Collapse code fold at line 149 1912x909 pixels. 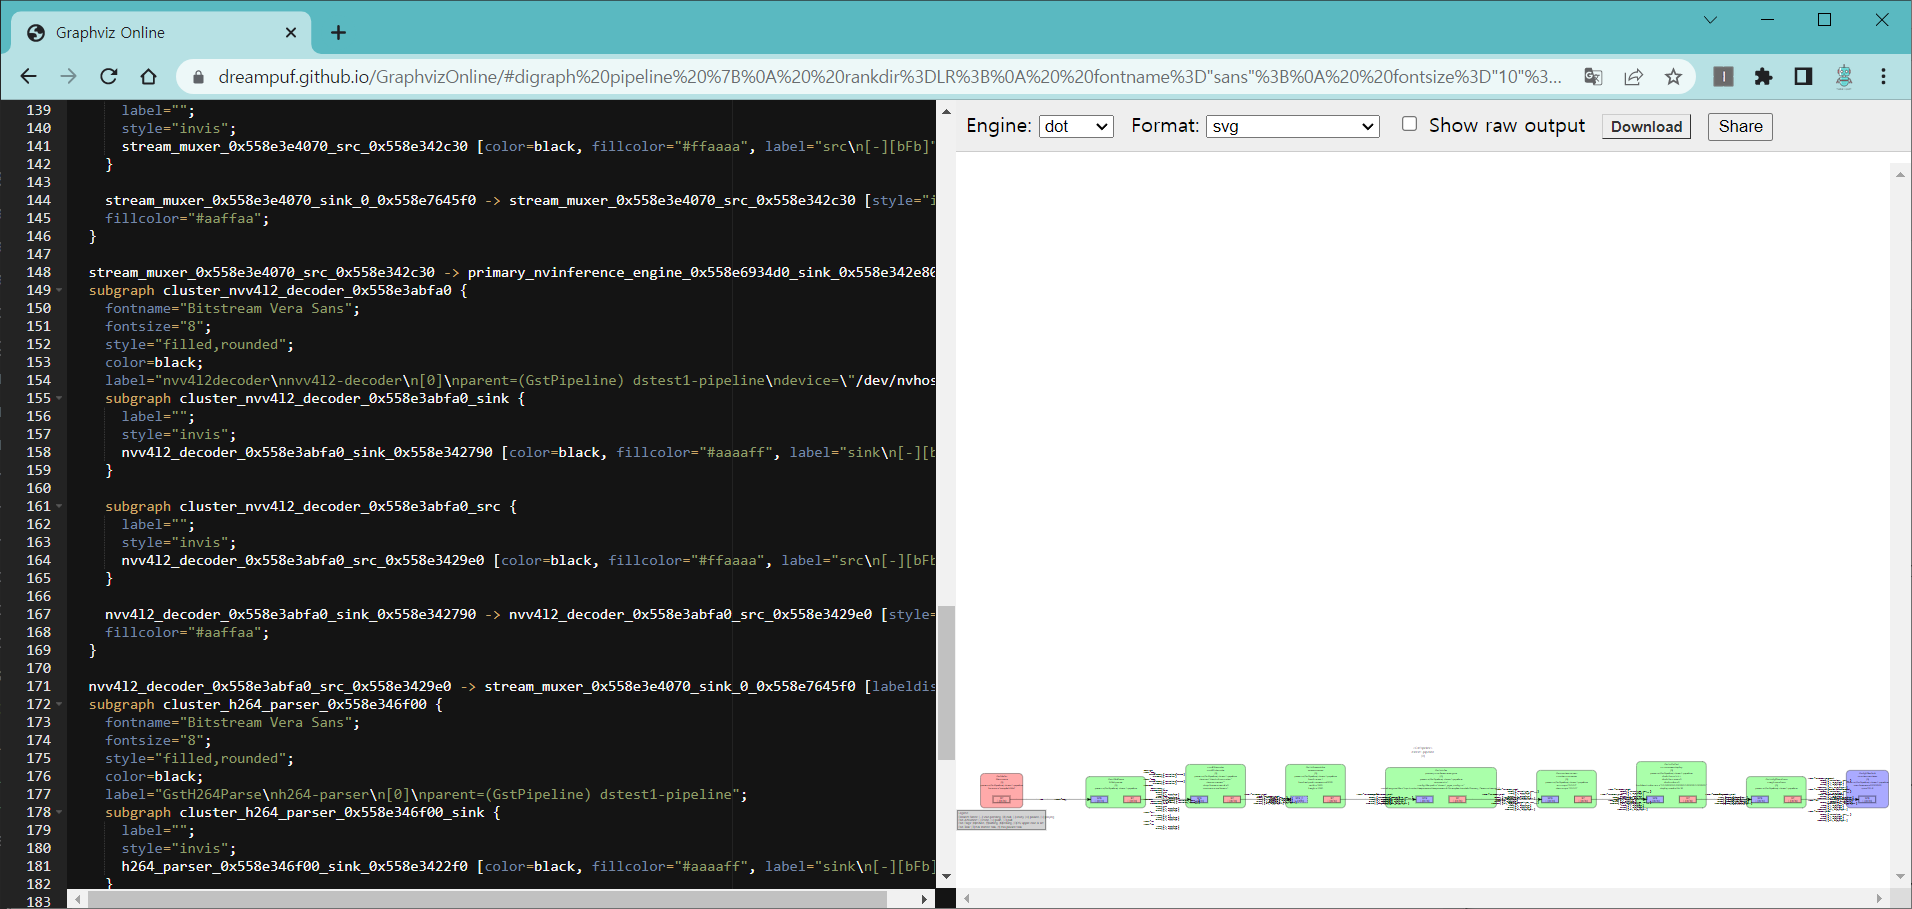(x=59, y=291)
